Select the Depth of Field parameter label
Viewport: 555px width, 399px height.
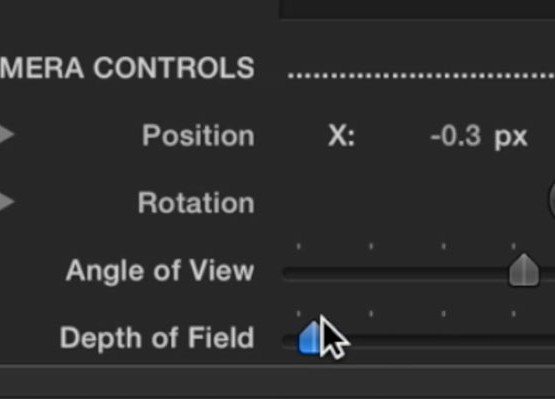coord(157,338)
